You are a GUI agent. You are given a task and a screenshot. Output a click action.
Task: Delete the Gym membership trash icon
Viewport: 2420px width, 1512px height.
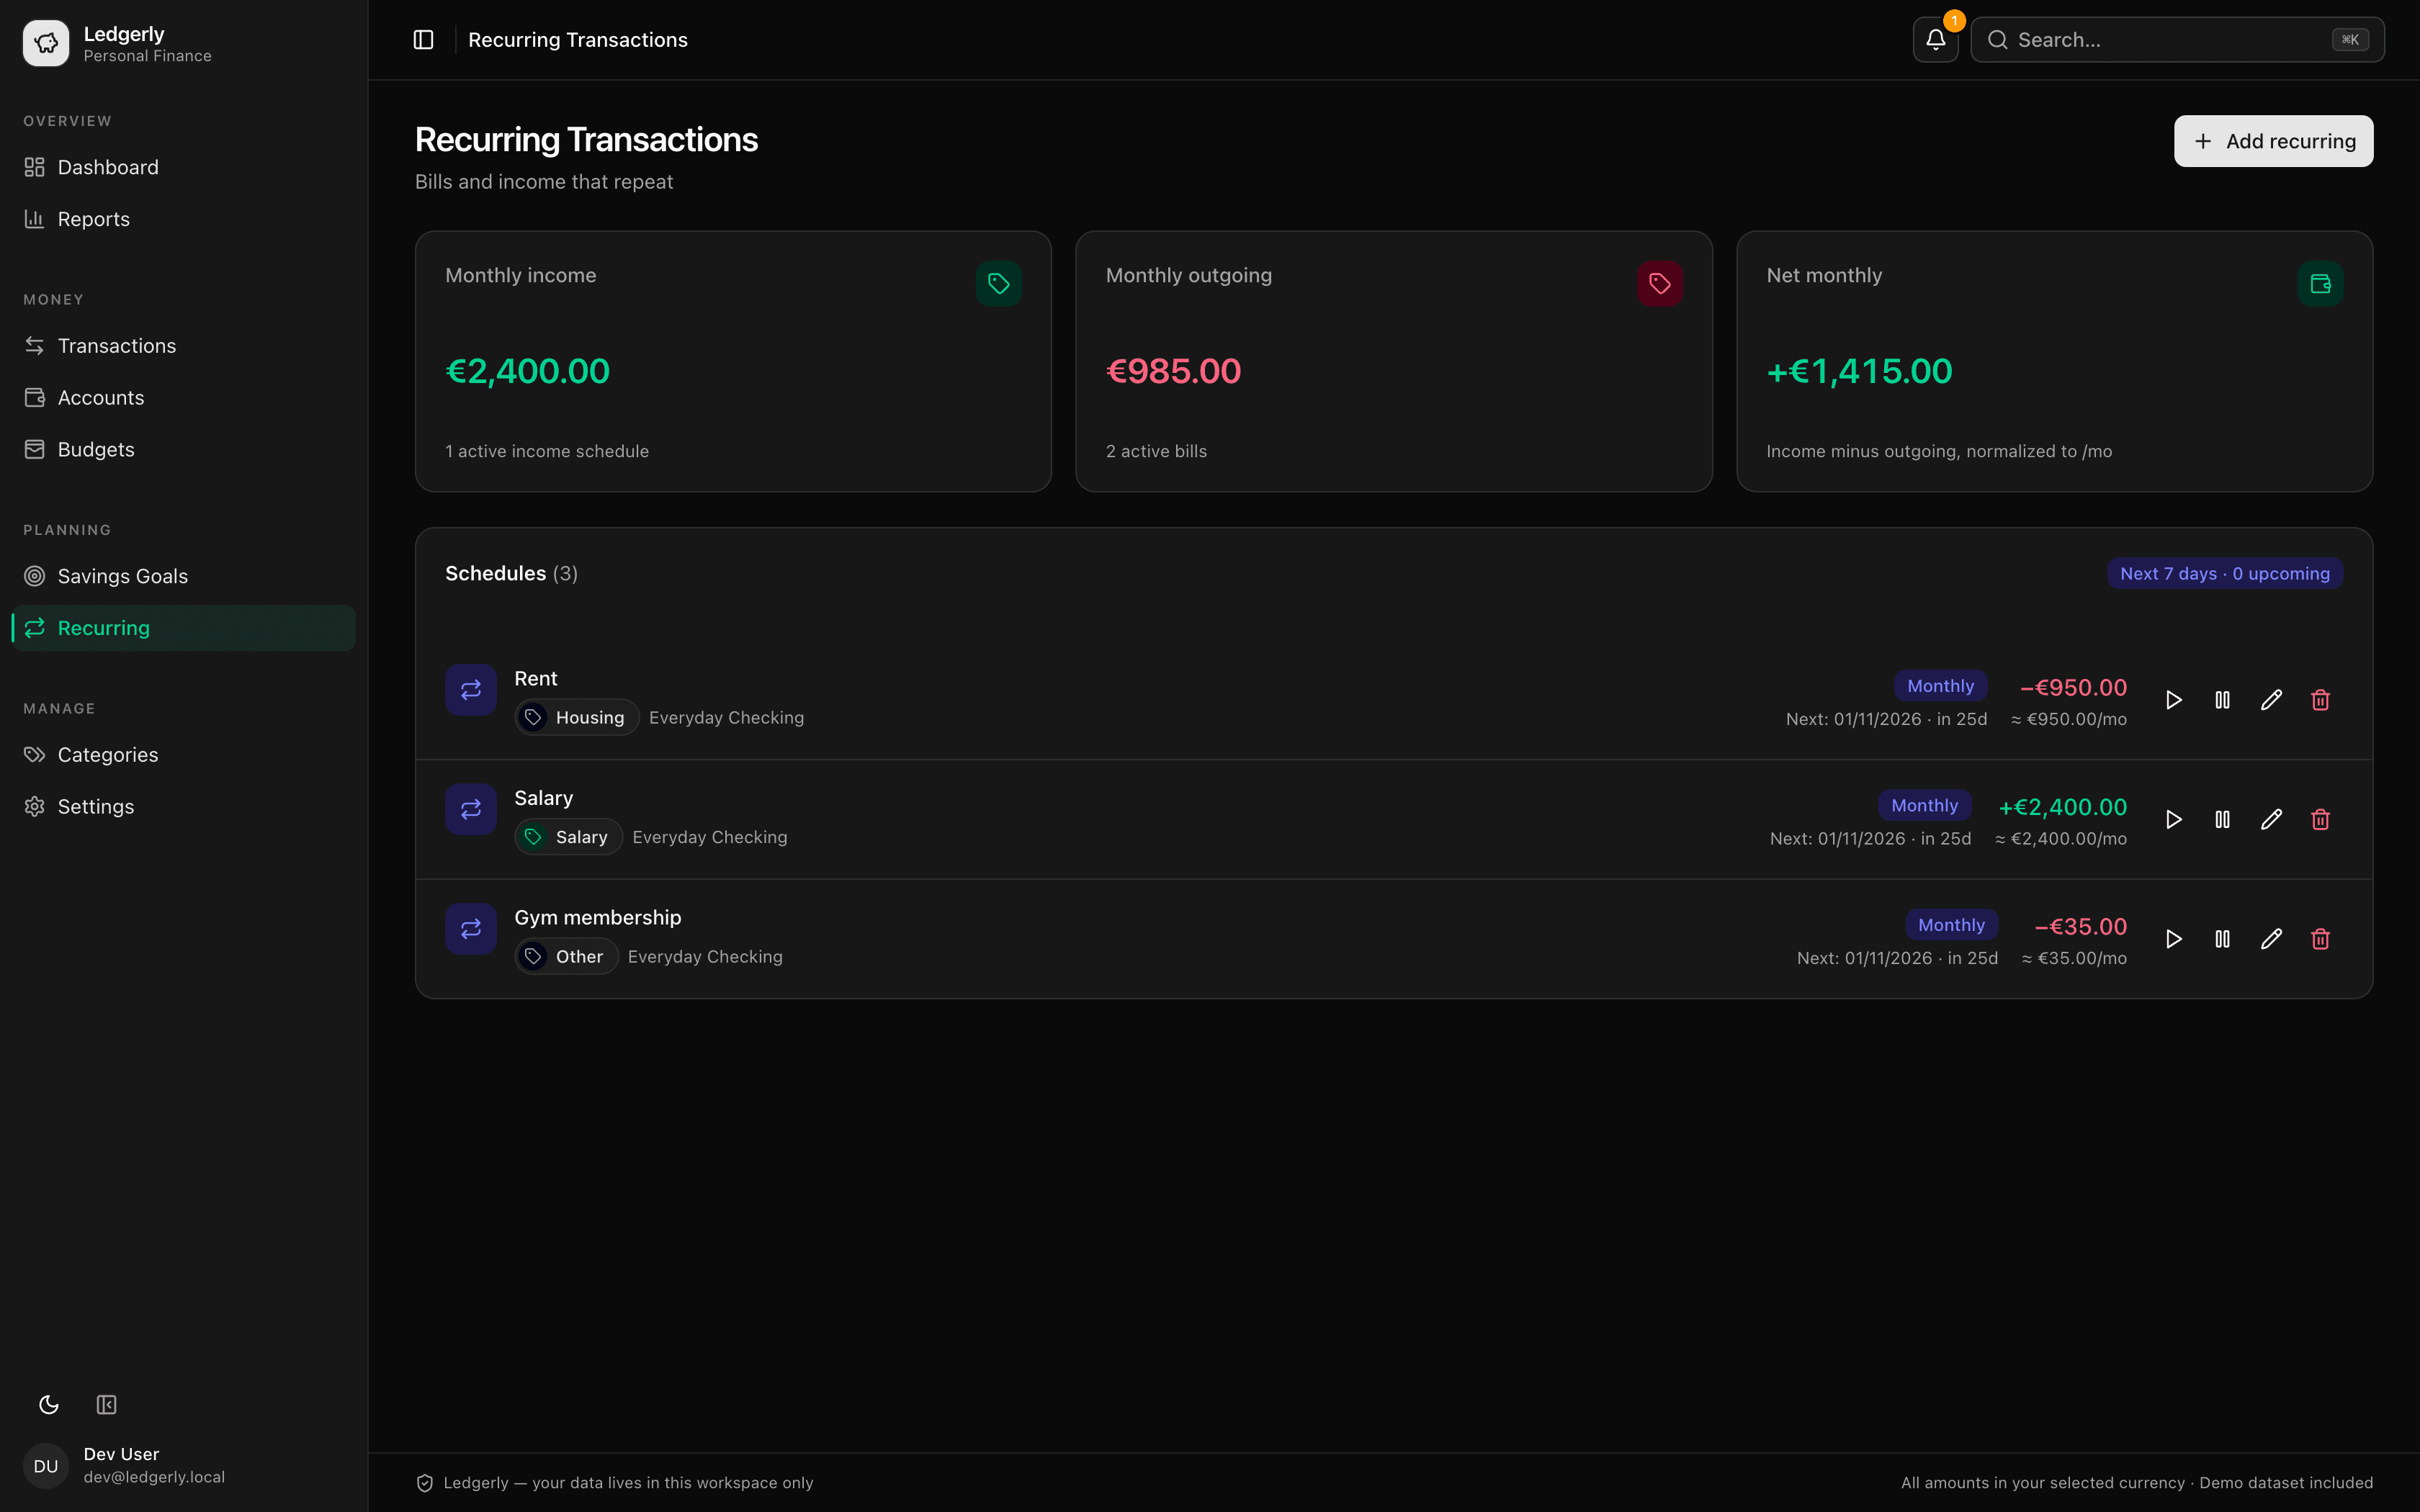coord(2320,939)
